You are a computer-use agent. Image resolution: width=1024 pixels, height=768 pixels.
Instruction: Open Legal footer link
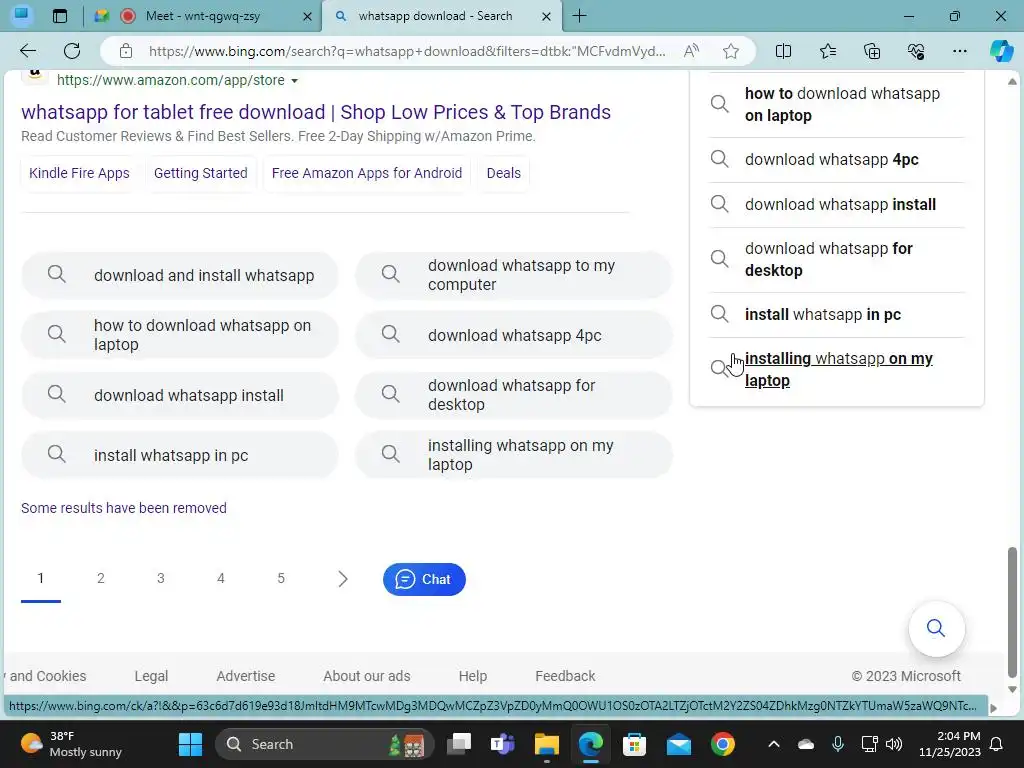(x=151, y=676)
